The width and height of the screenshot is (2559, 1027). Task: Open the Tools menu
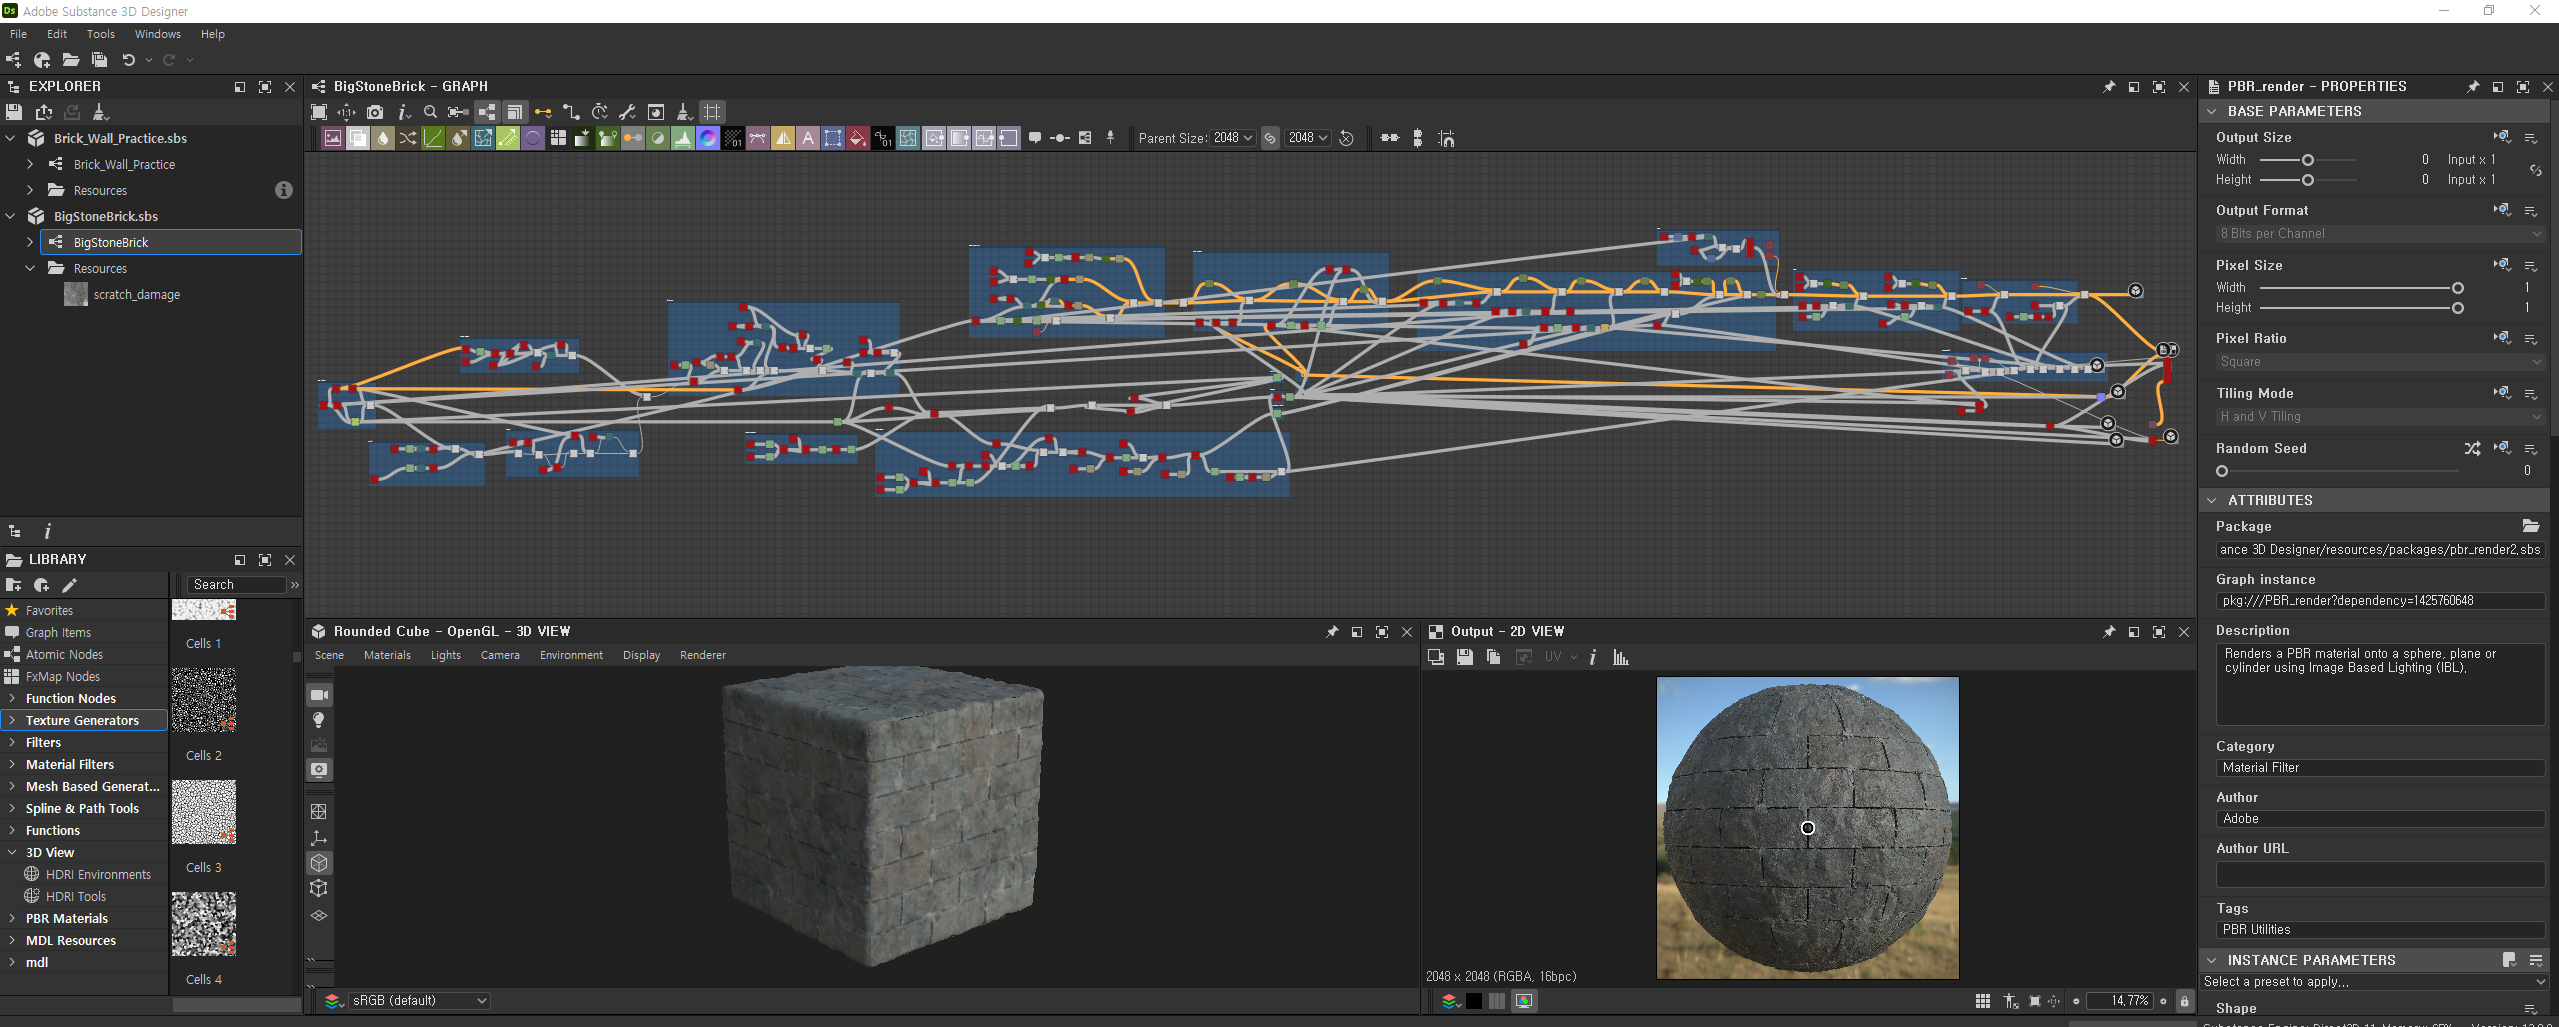pos(100,34)
